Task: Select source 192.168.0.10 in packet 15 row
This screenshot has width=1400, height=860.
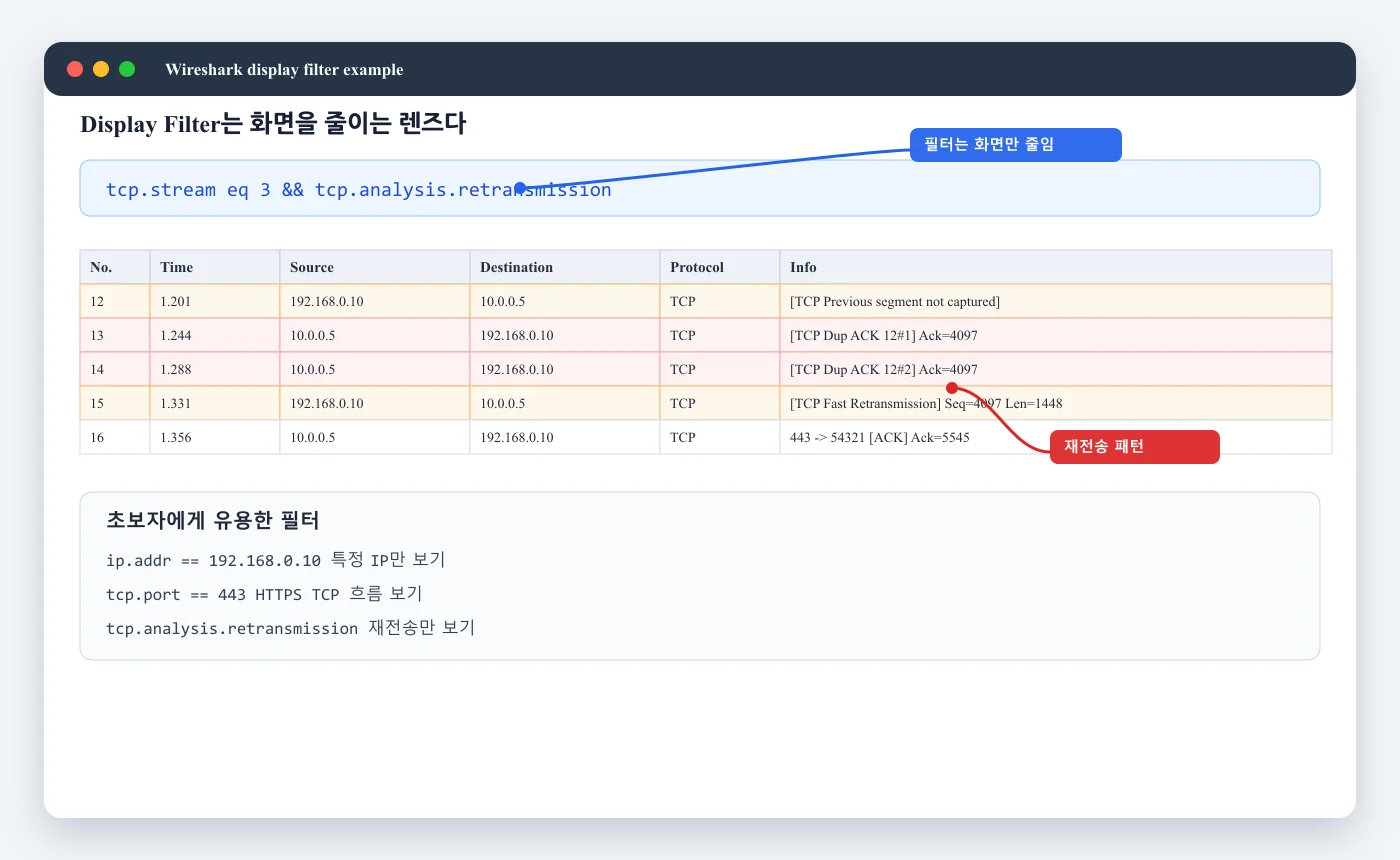Action: (x=375, y=403)
